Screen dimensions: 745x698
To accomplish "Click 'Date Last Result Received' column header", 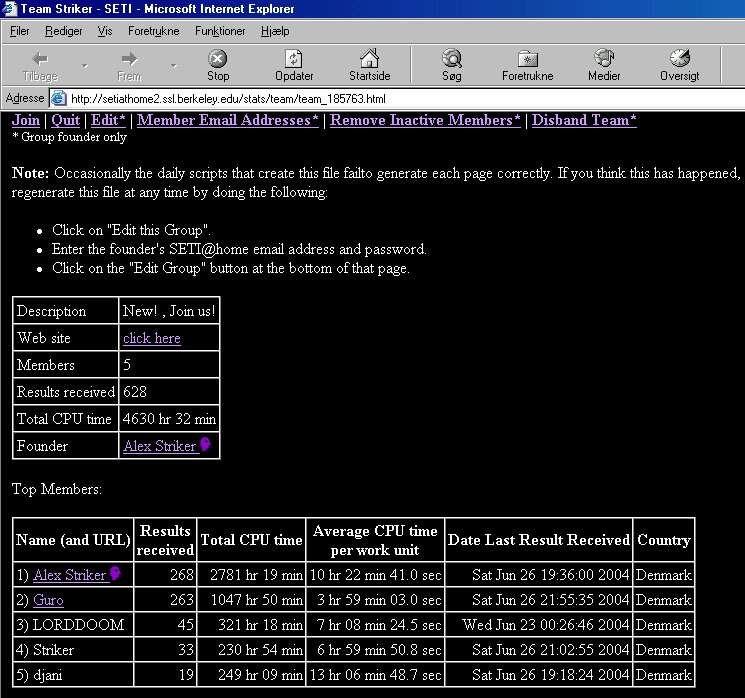I will point(539,540).
